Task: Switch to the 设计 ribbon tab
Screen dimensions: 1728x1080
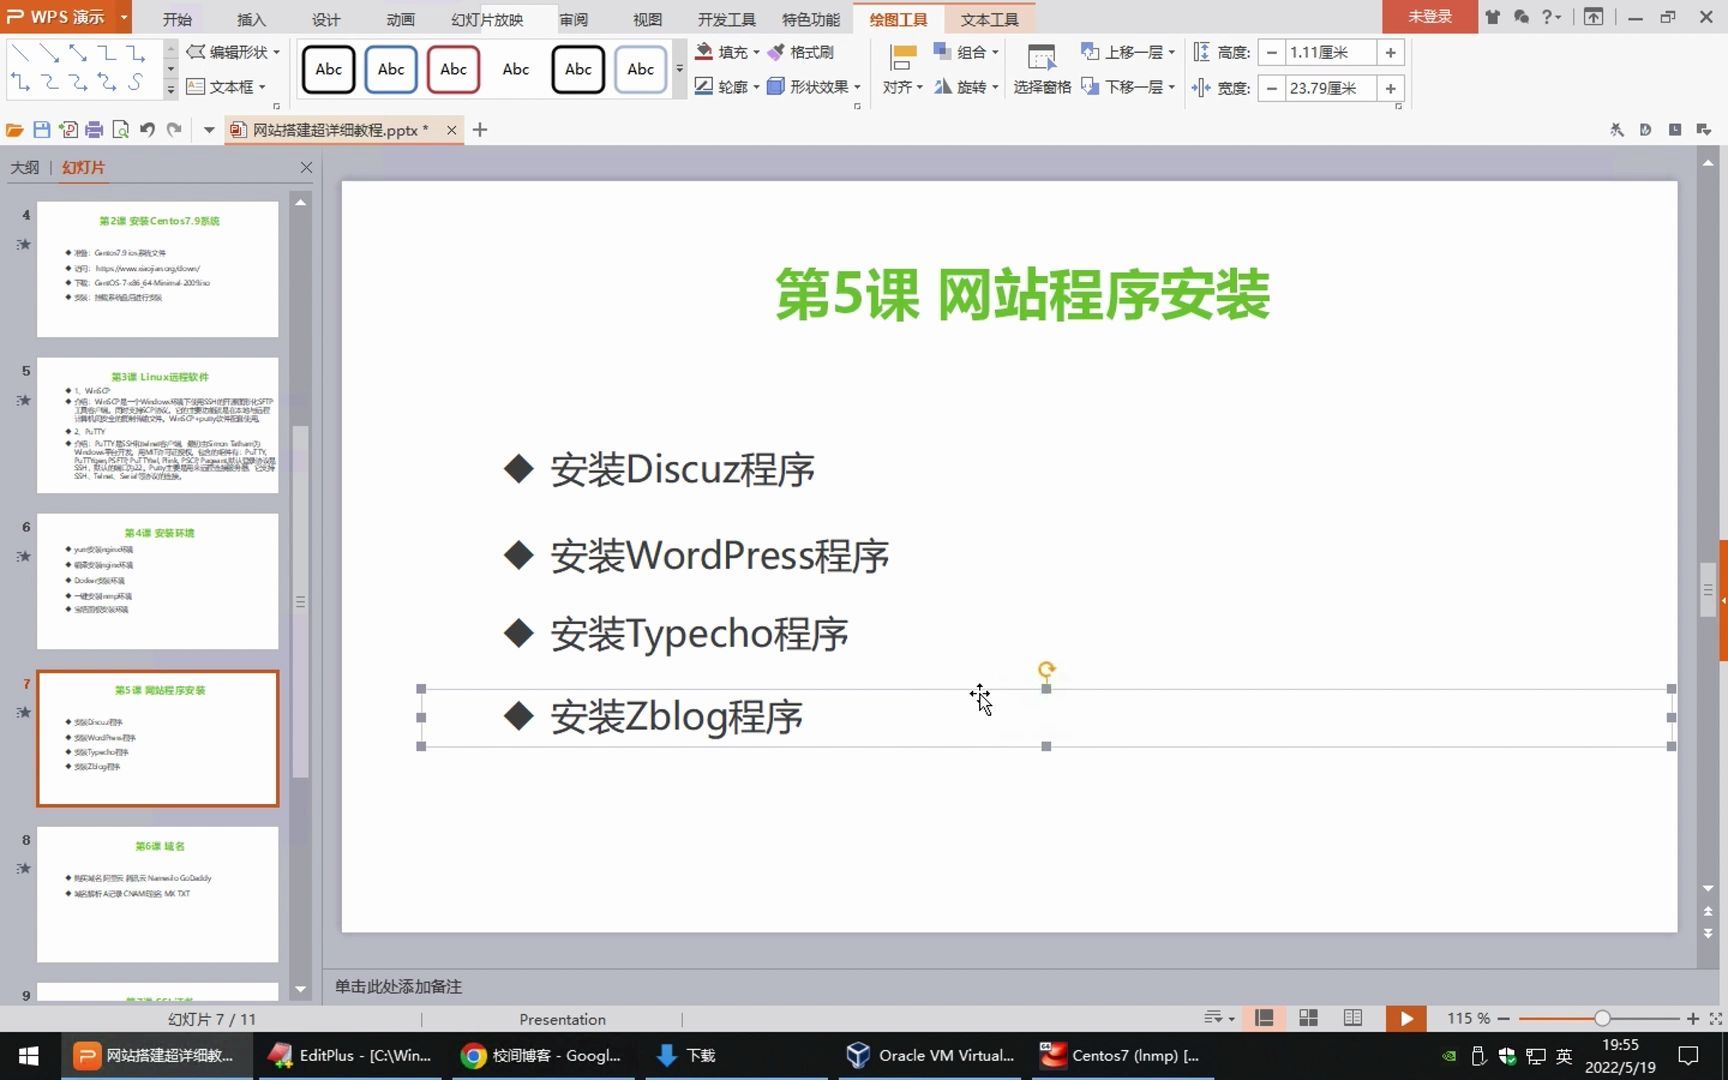Action: (326, 19)
